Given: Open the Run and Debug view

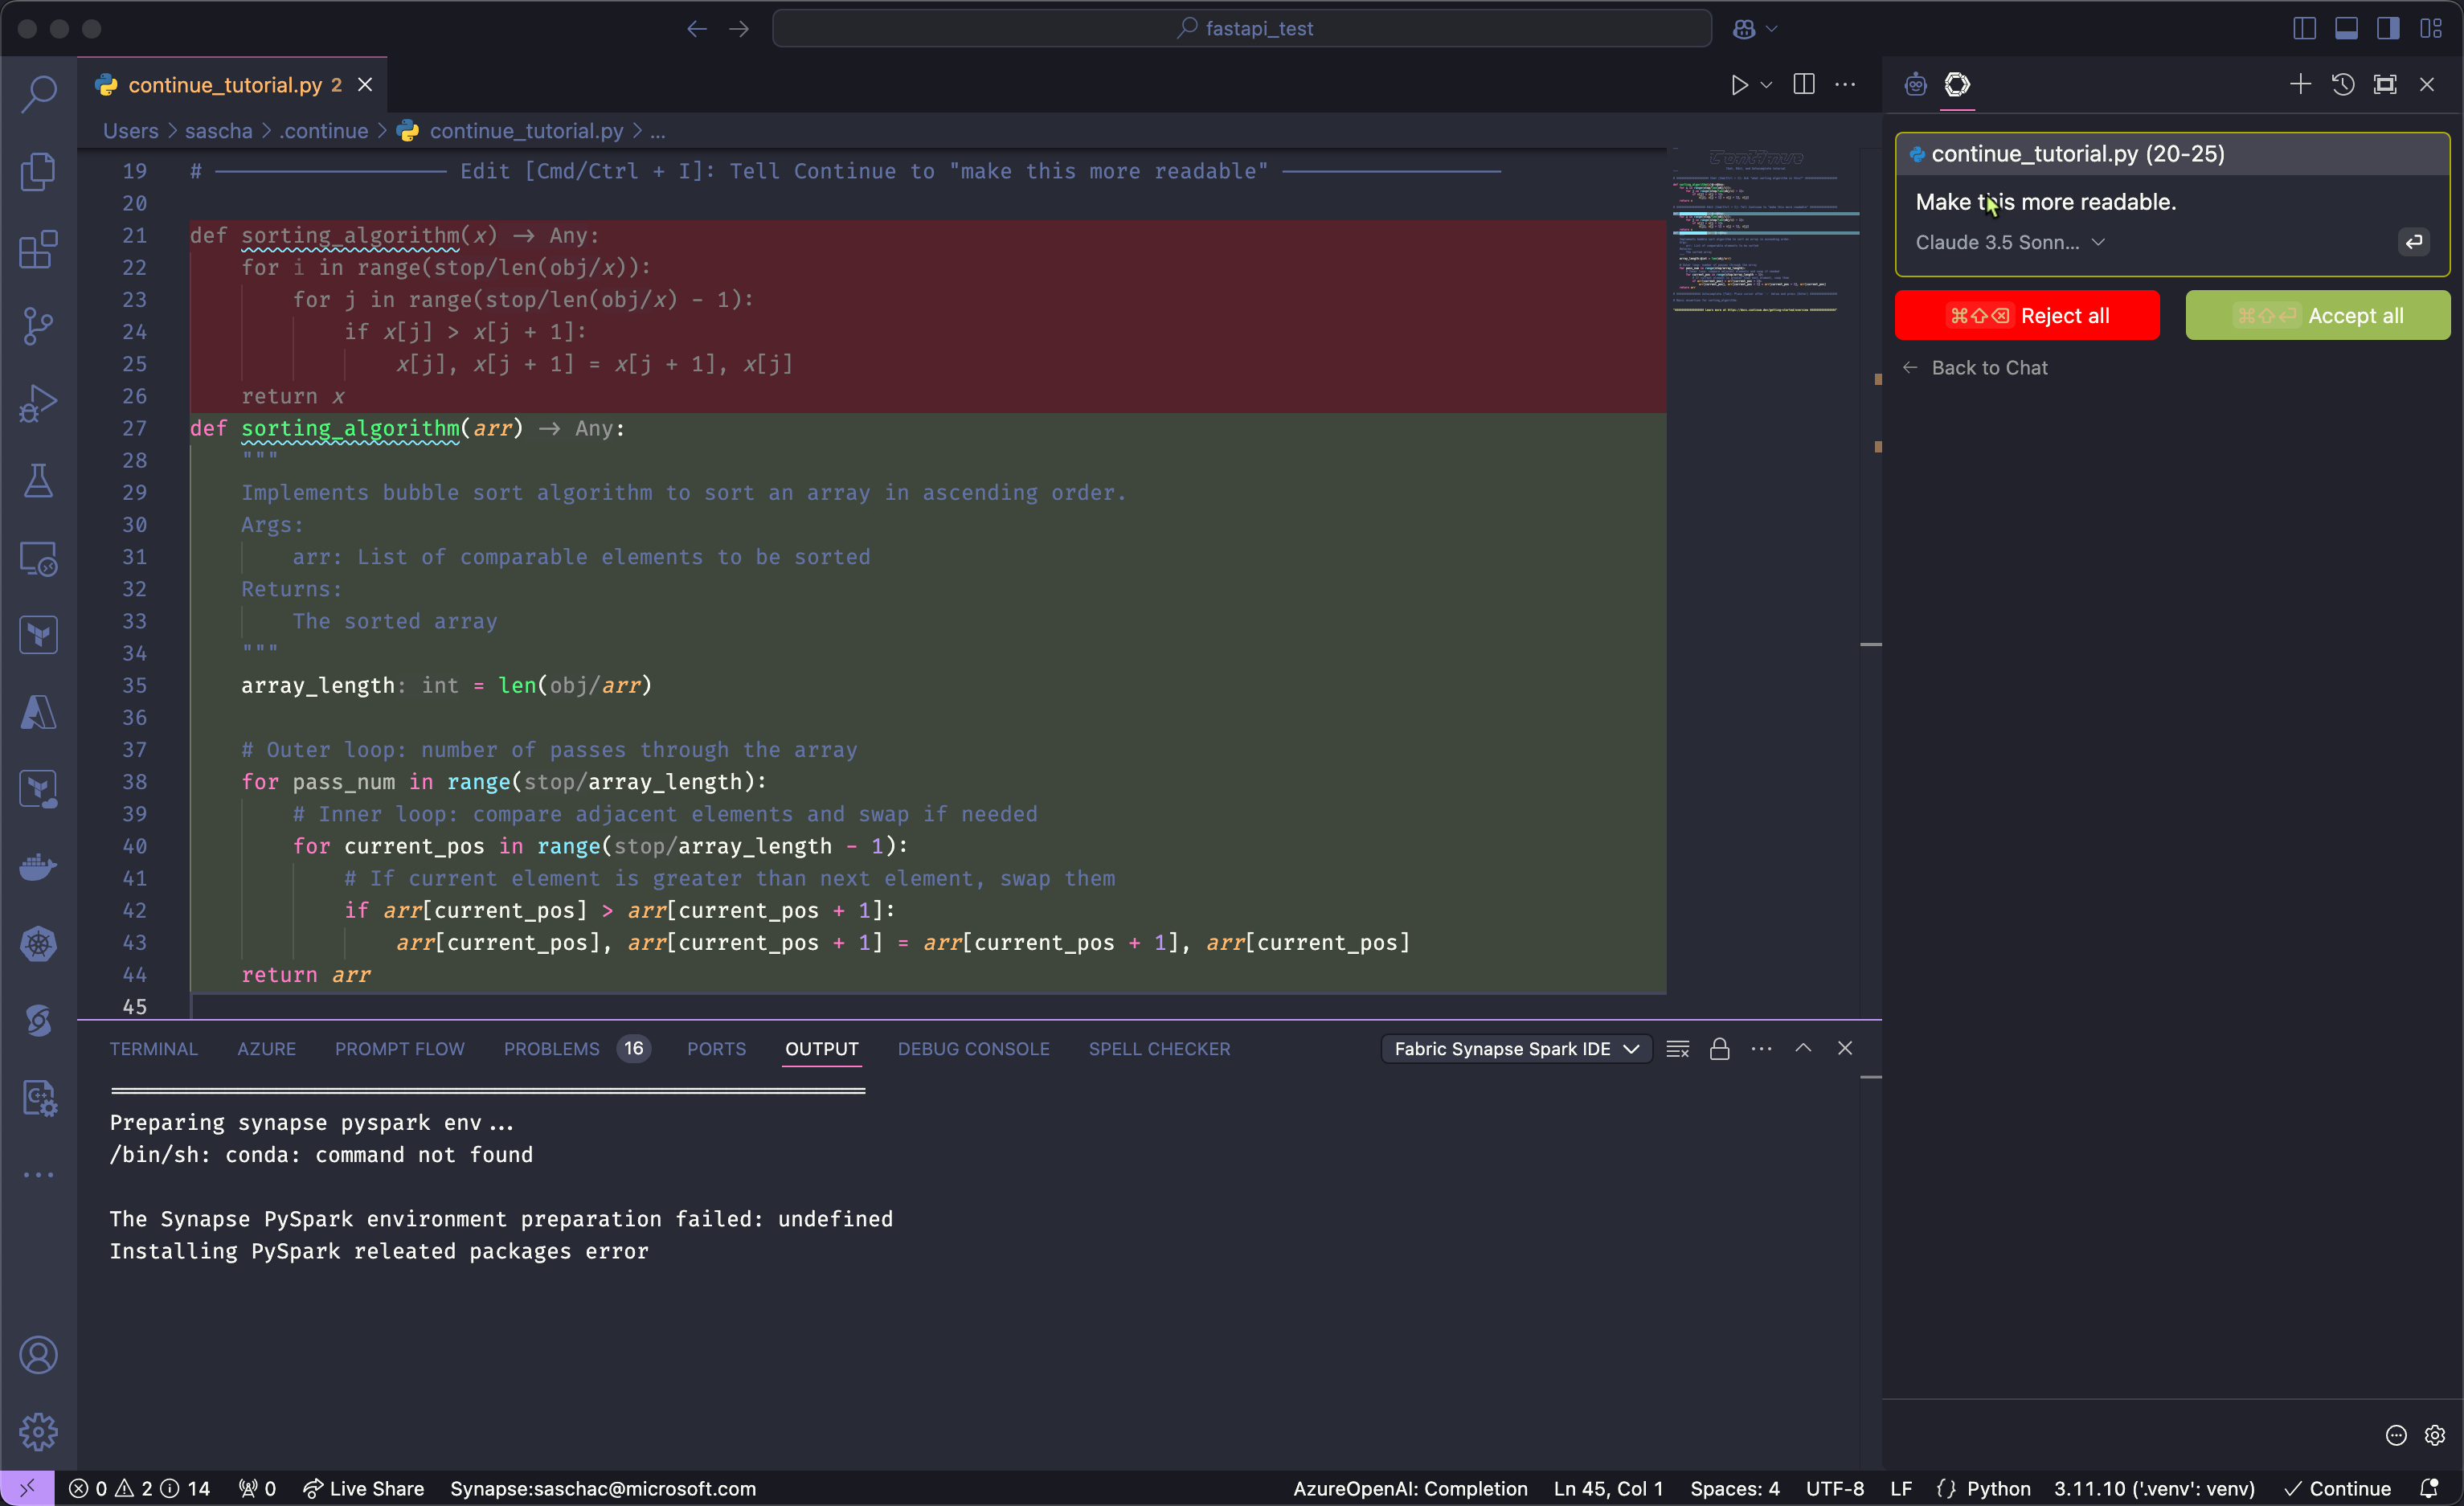Looking at the screenshot, I should click(x=39, y=403).
